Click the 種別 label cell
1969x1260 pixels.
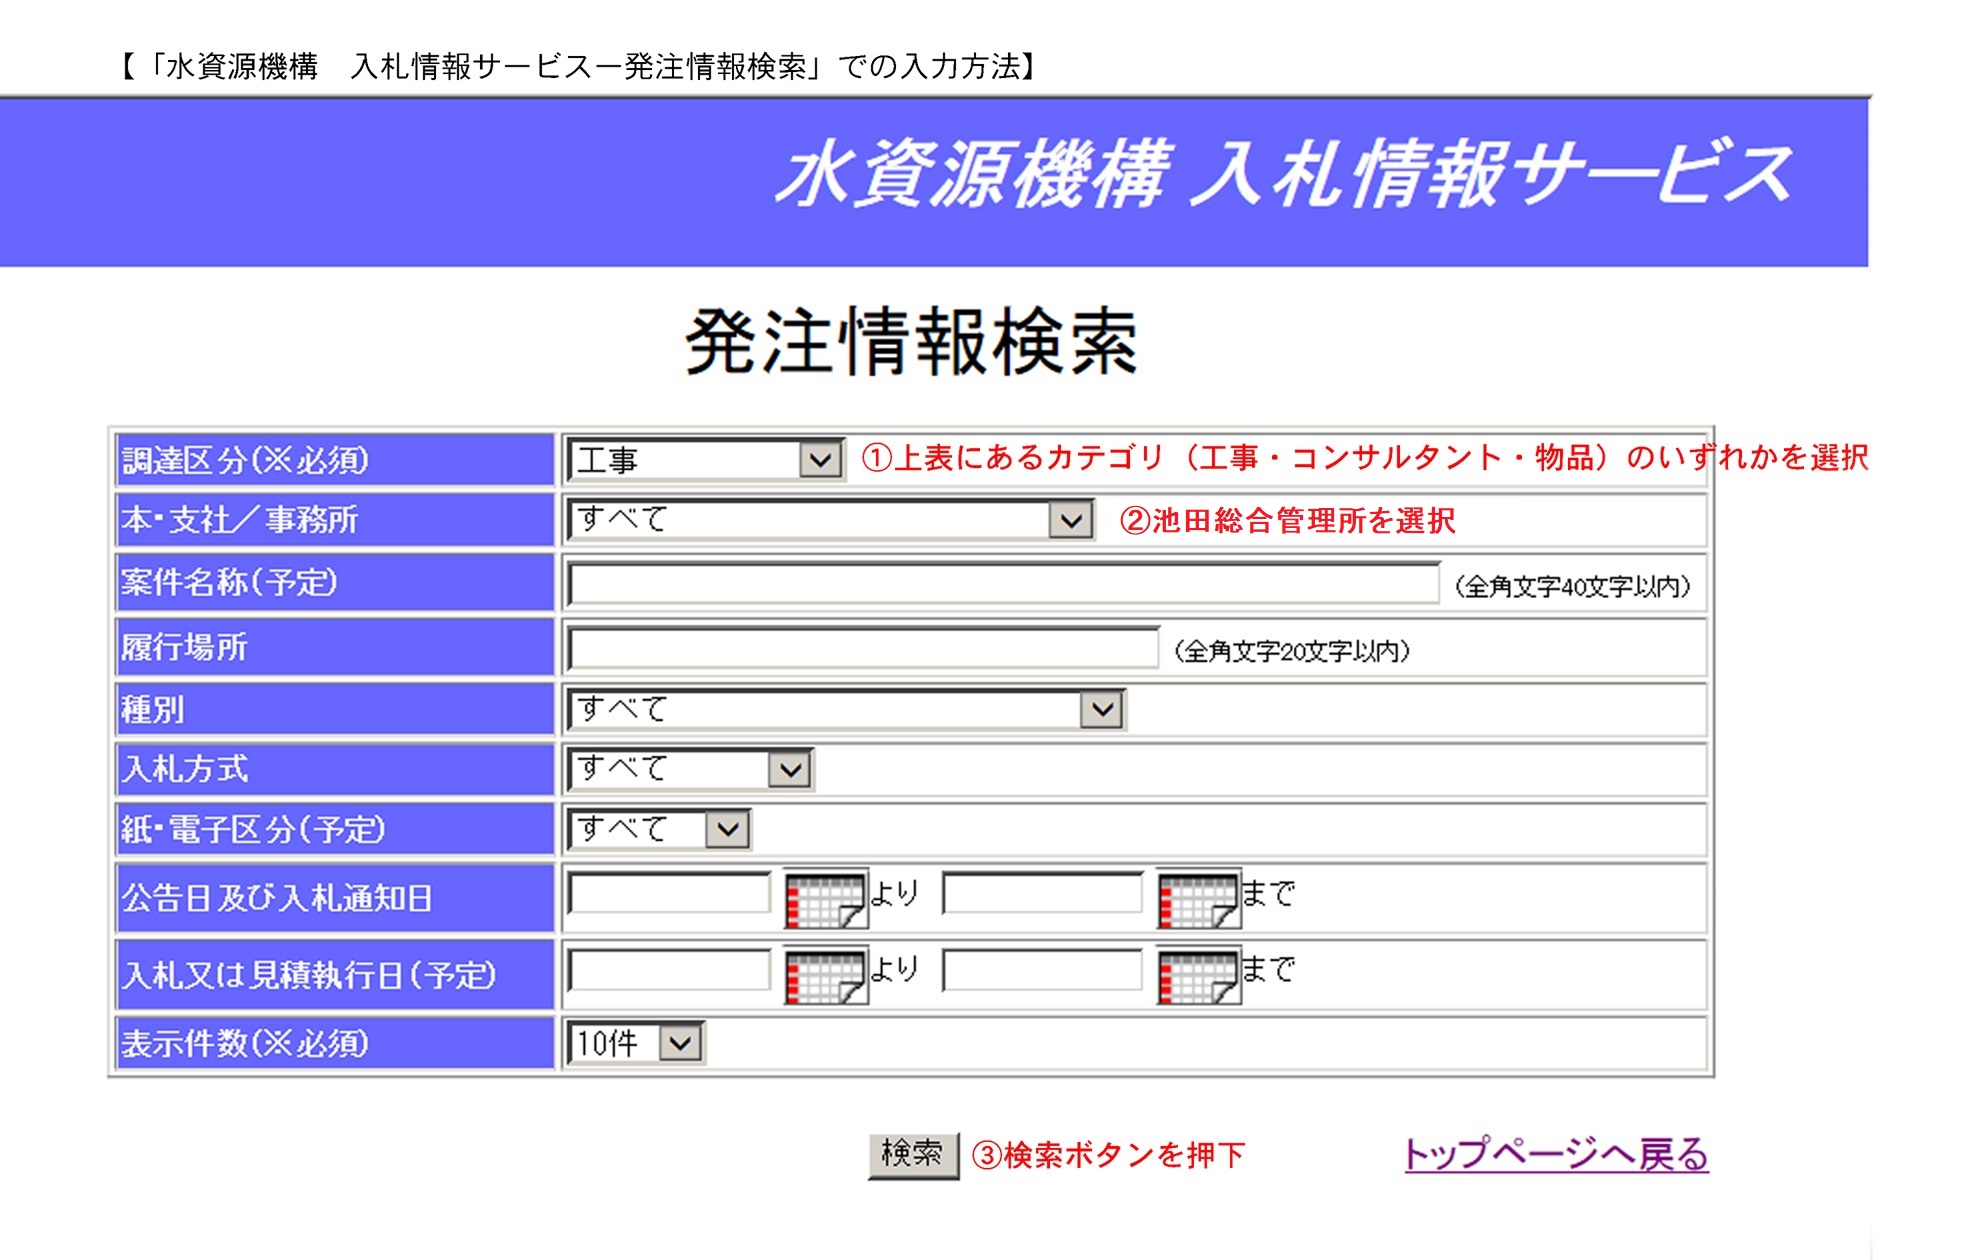pos(335,710)
